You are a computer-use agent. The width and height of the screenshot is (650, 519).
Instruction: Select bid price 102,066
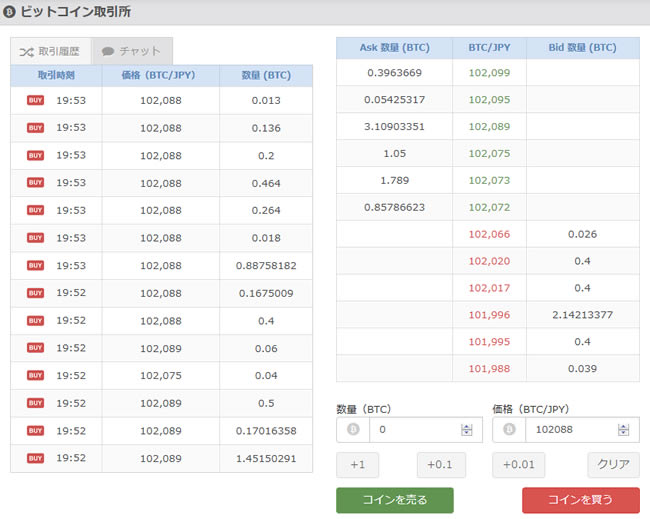489,234
